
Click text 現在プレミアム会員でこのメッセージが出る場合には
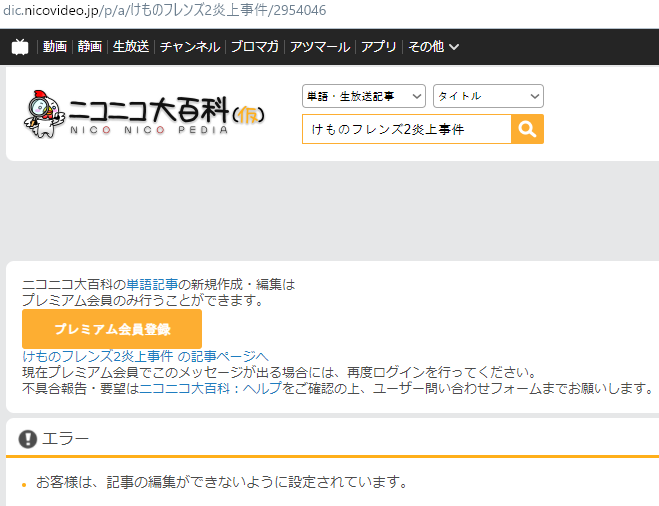pyautogui.click(x=180, y=372)
